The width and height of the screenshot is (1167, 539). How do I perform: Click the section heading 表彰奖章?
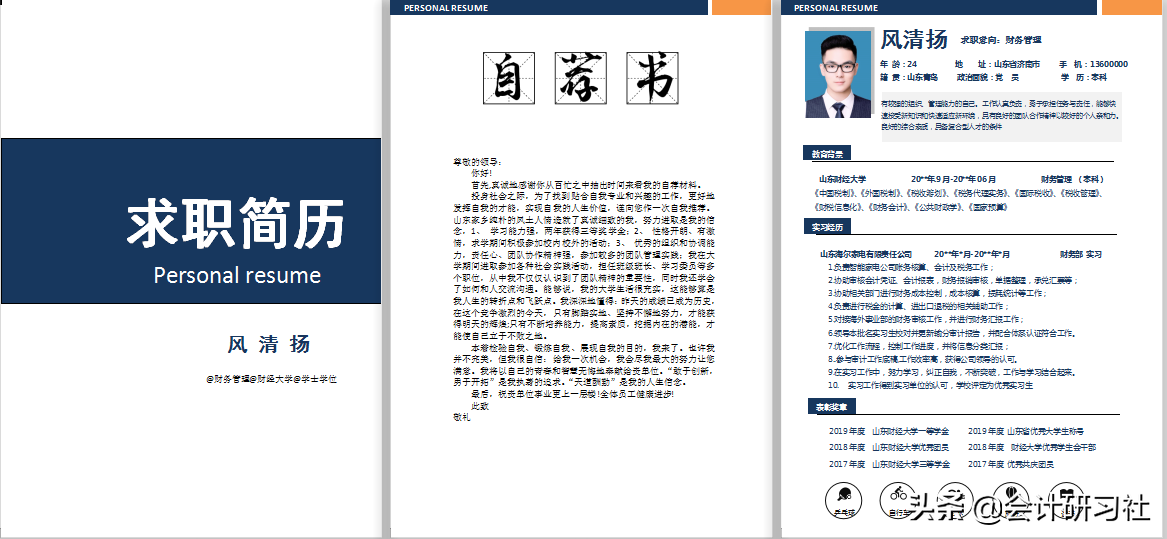coord(832,406)
